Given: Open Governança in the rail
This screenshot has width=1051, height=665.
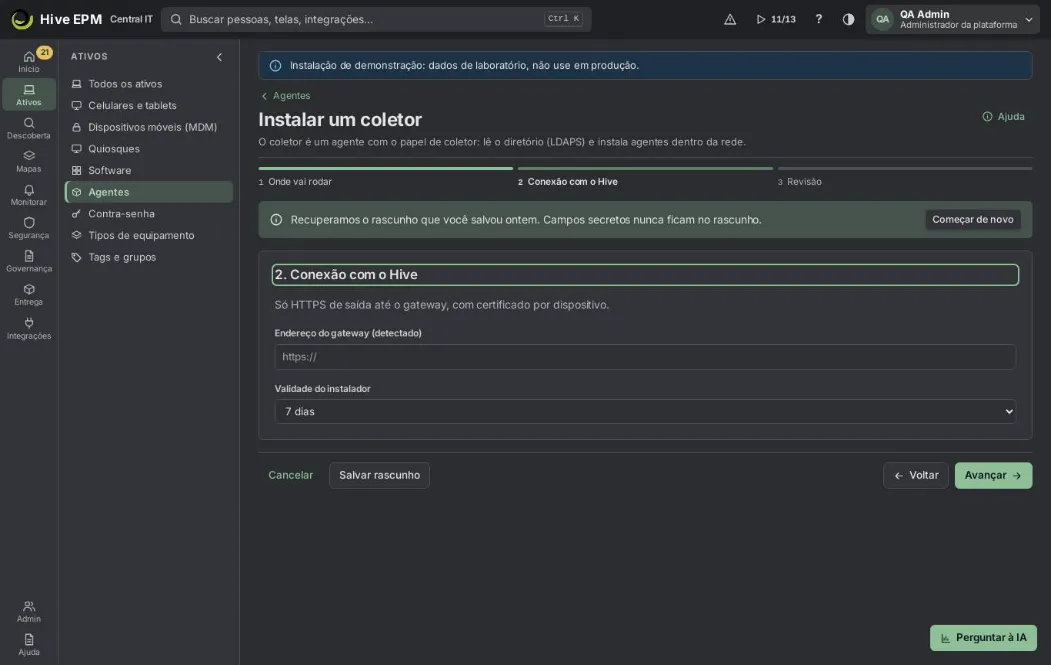Looking at the screenshot, I should pyautogui.click(x=29, y=261).
